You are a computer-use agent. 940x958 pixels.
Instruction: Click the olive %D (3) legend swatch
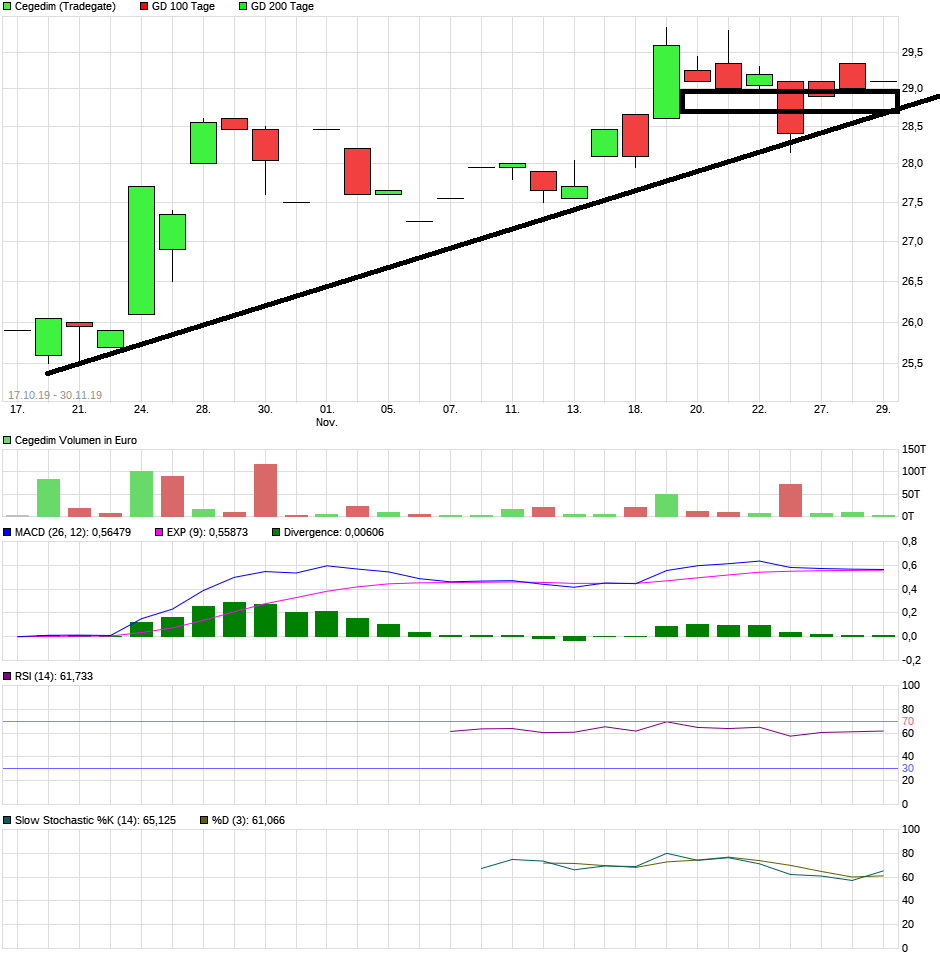(205, 821)
